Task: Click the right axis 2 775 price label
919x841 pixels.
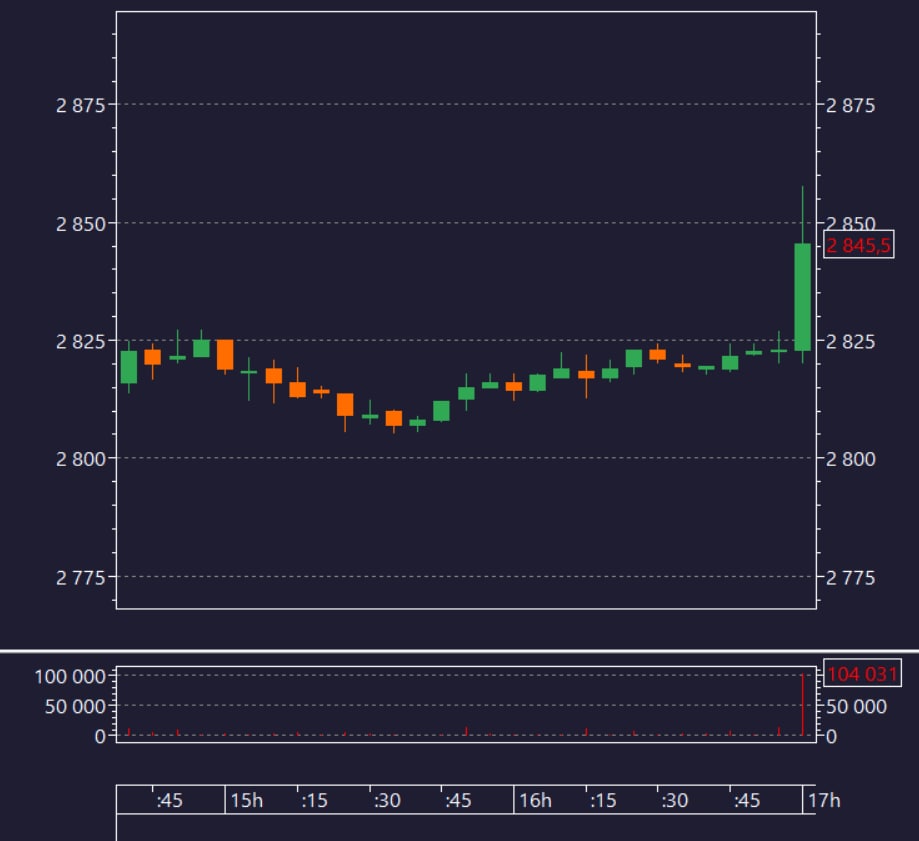Action: coord(850,578)
